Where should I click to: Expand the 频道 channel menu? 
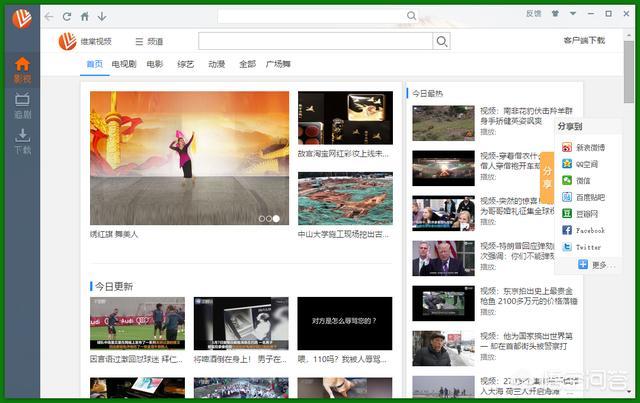point(149,42)
